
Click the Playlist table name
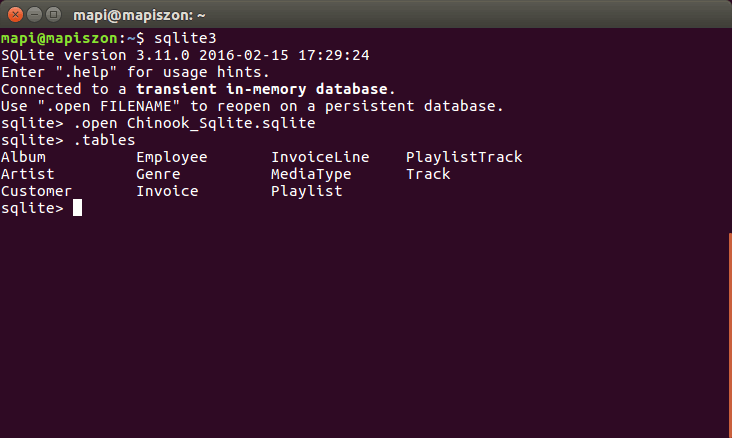307,191
